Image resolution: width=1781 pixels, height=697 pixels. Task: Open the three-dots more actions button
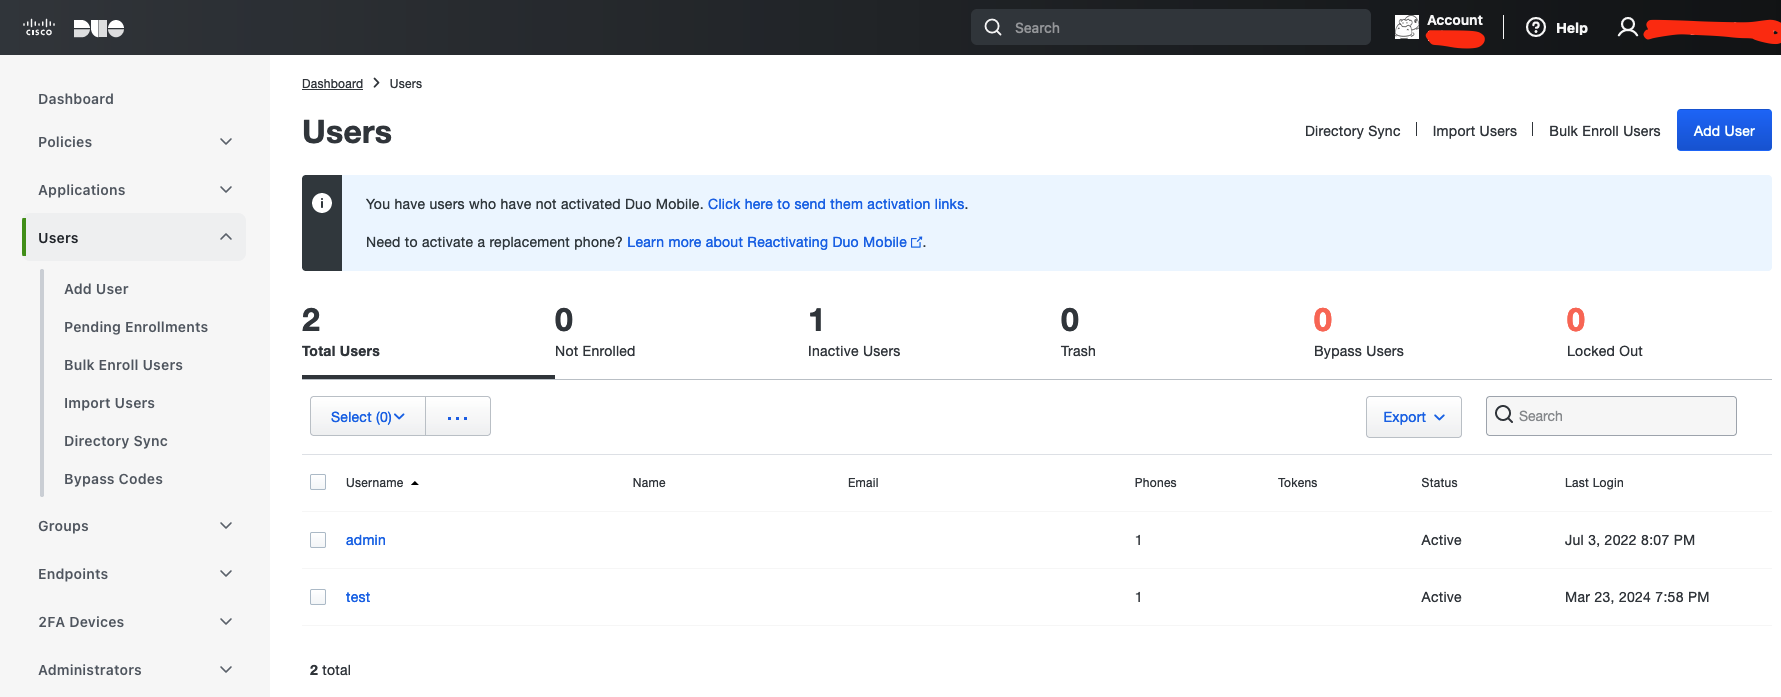coord(457,417)
